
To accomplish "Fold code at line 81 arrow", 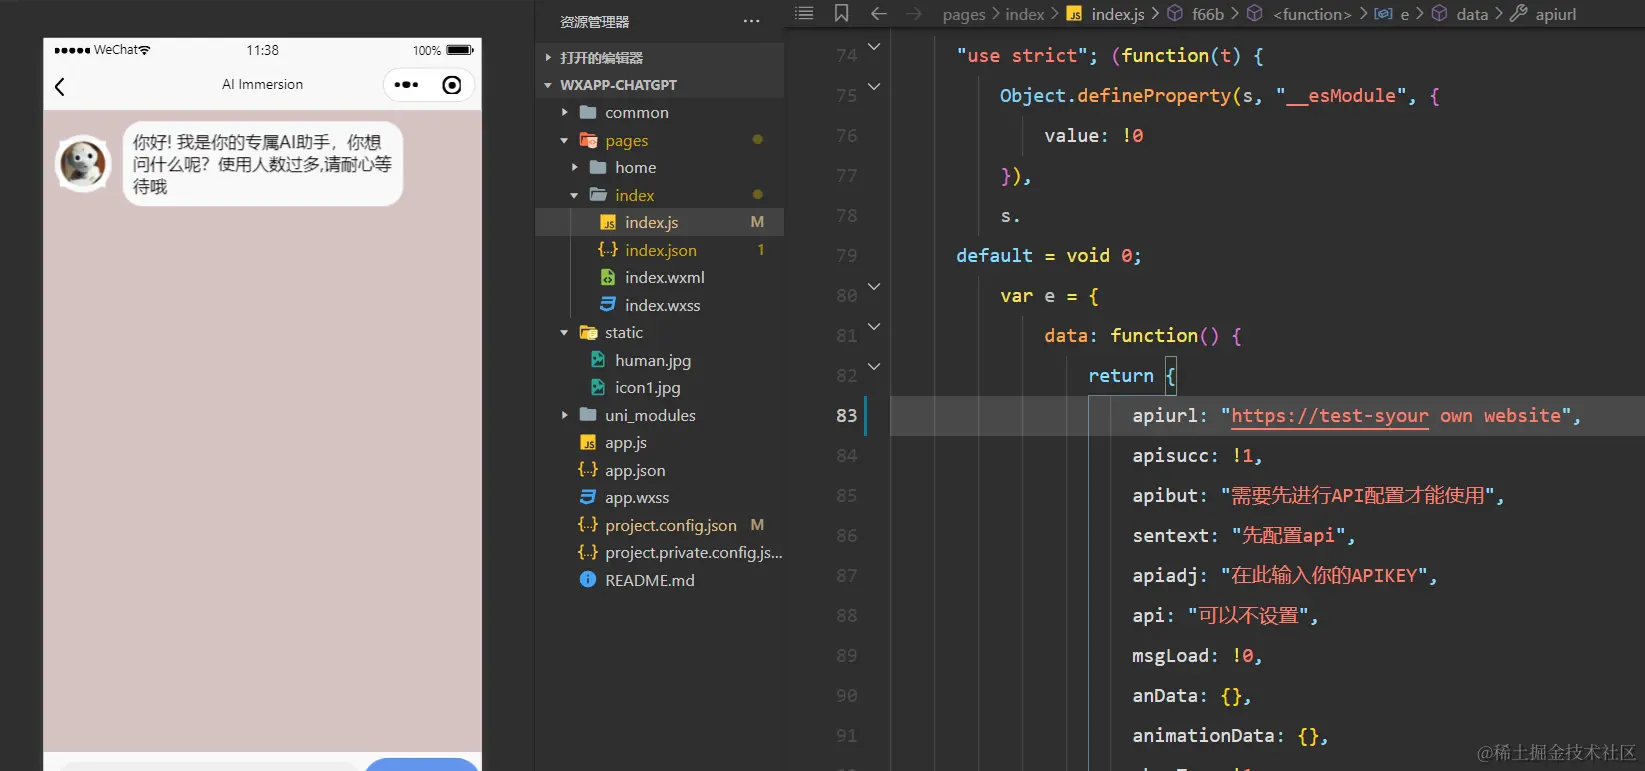I will [874, 326].
